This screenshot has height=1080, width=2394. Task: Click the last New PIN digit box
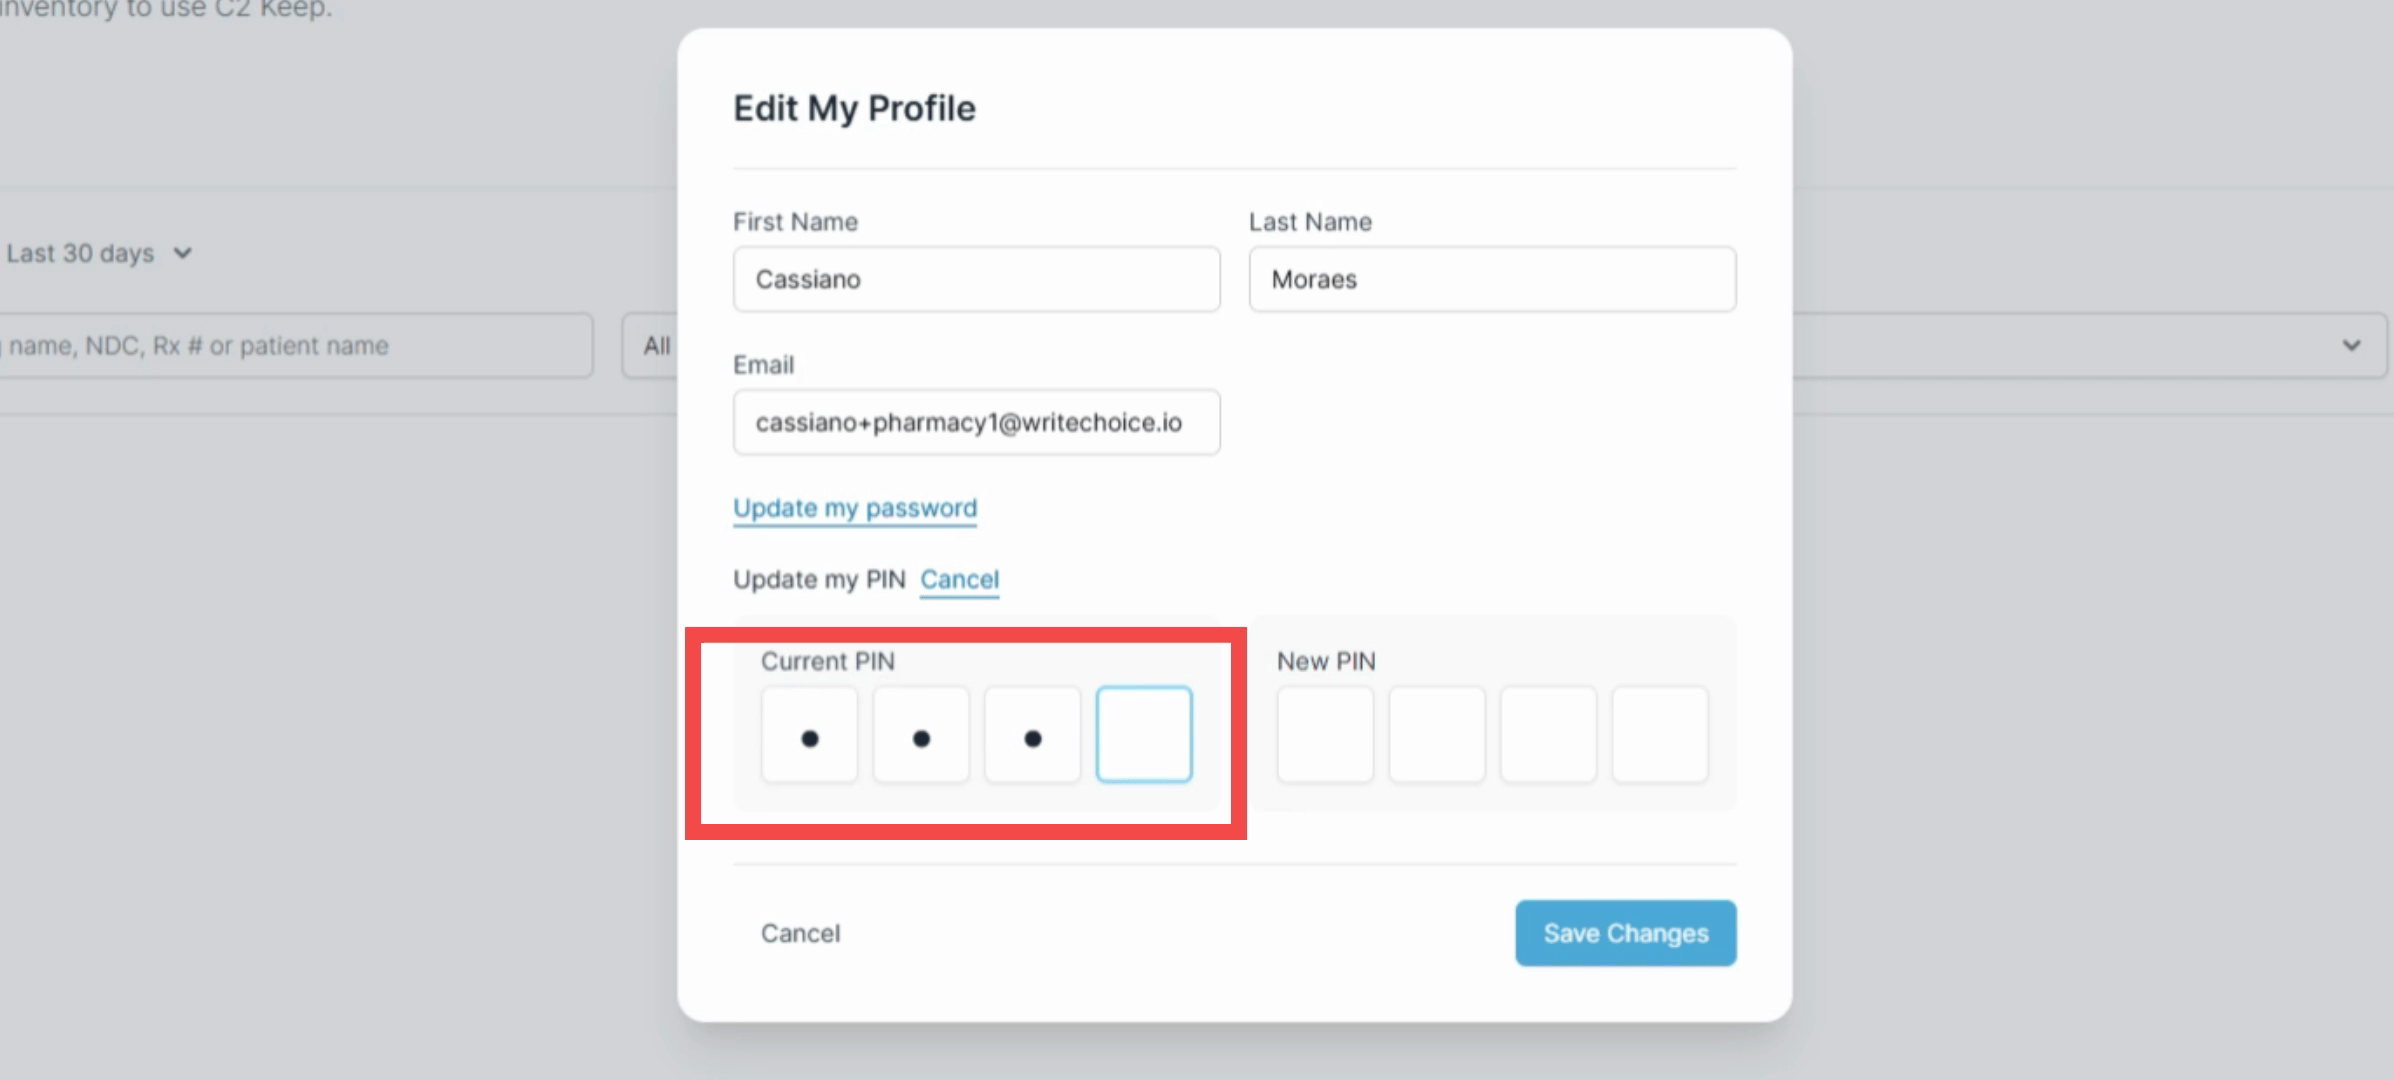(x=1660, y=734)
